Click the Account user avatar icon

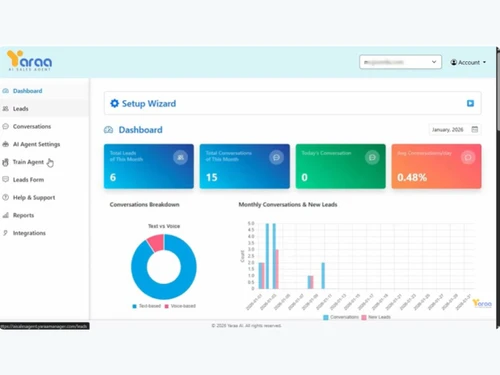[x=454, y=62]
